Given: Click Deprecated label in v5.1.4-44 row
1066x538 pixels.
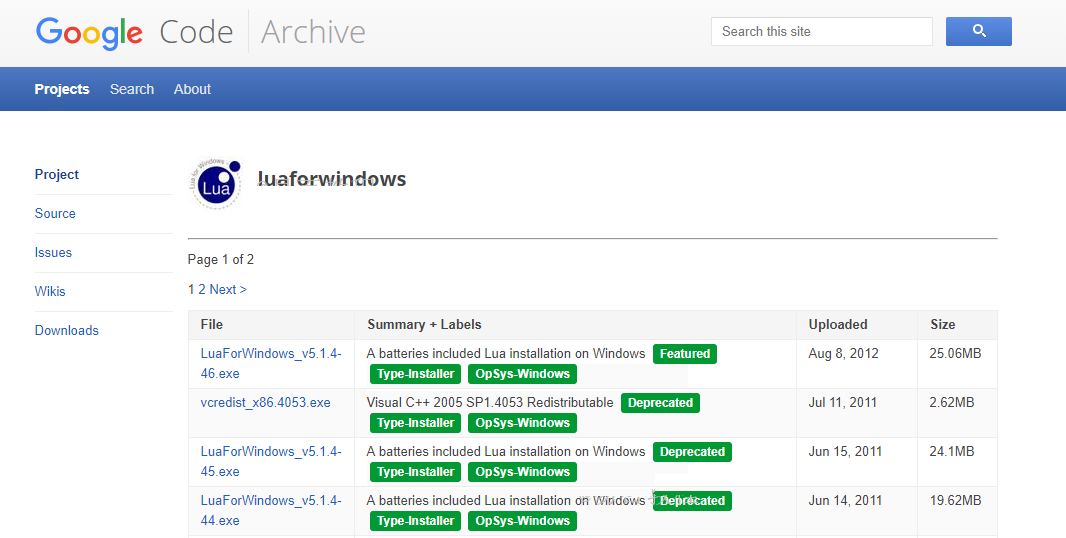Looking at the screenshot, I should click(x=692, y=501).
